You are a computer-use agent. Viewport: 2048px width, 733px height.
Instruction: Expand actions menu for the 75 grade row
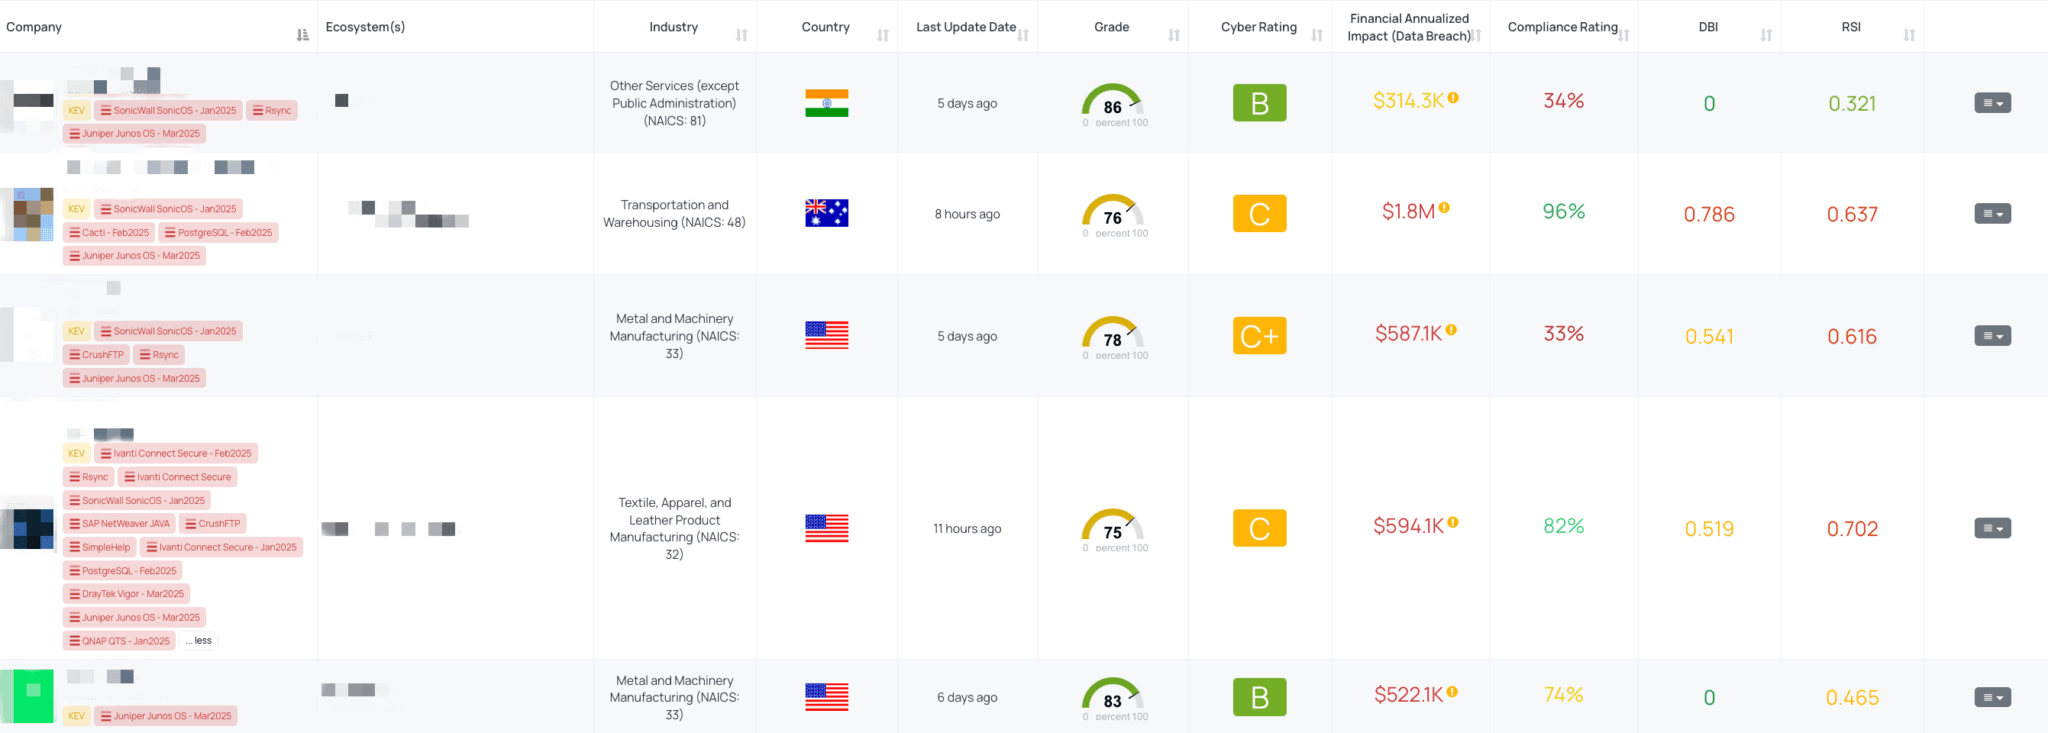(1992, 528)
